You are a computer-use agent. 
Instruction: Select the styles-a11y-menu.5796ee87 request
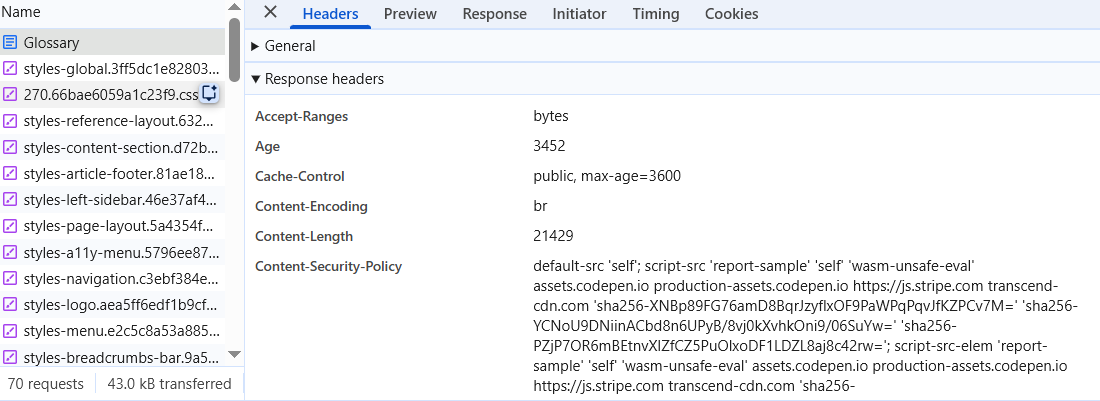(112, 252)
